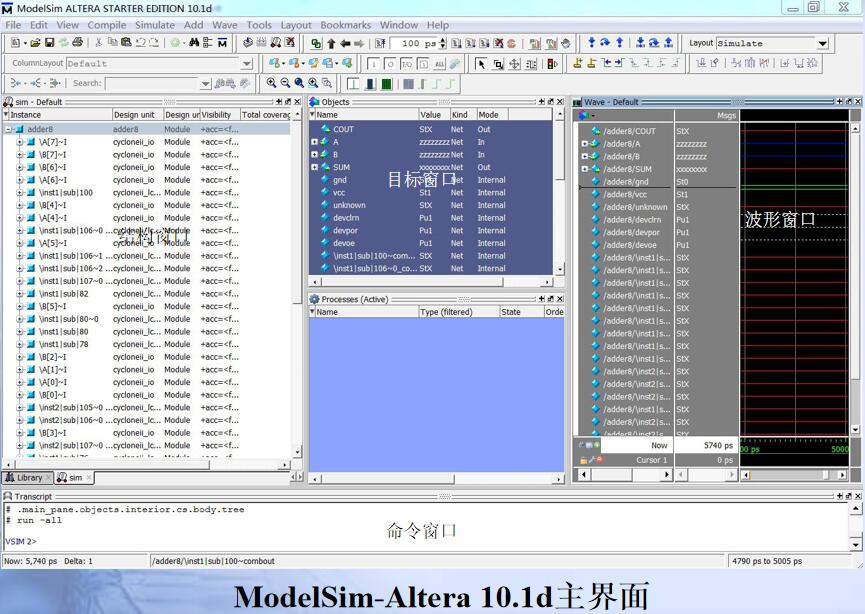
Task: Select the Zoom In icon above the panels
Action: point(270,83)
